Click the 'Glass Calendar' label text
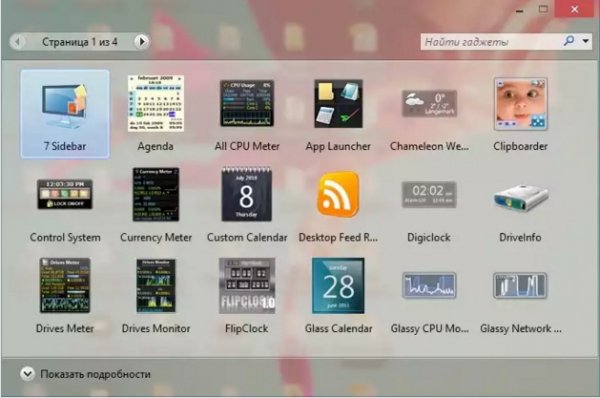 tap(338, 328)
